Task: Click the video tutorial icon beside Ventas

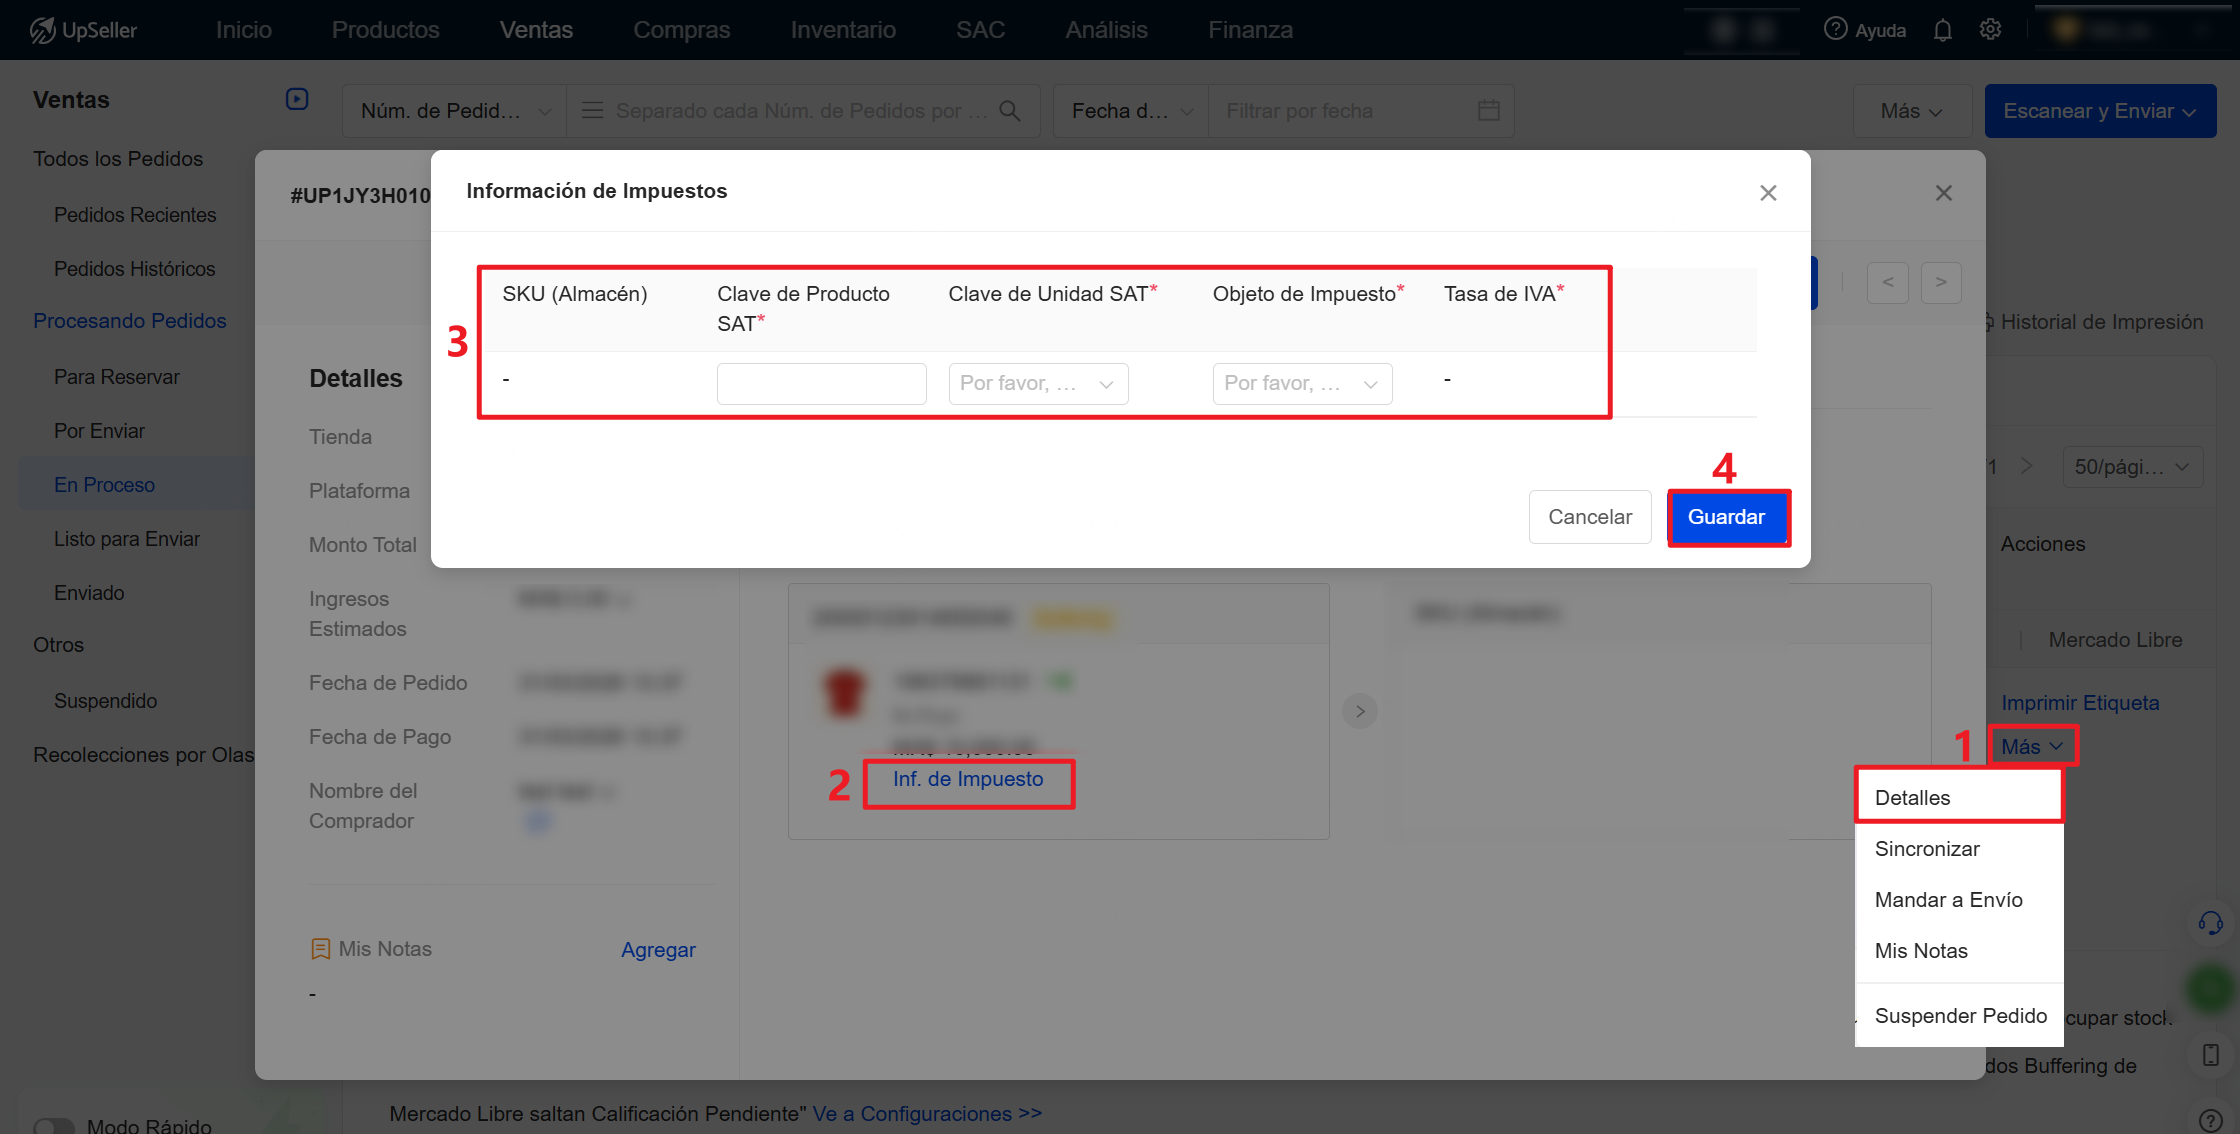Action: point(297,99)
